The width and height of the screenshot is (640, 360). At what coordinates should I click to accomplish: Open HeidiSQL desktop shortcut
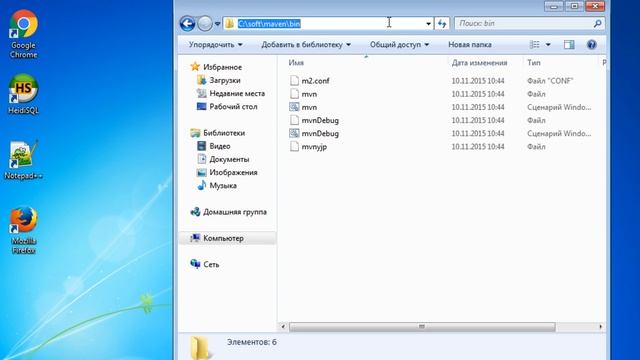point(23,94)
